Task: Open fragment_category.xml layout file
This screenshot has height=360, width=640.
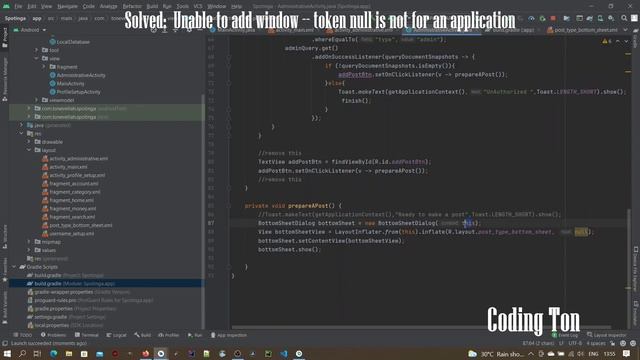Action: (71, 192)
